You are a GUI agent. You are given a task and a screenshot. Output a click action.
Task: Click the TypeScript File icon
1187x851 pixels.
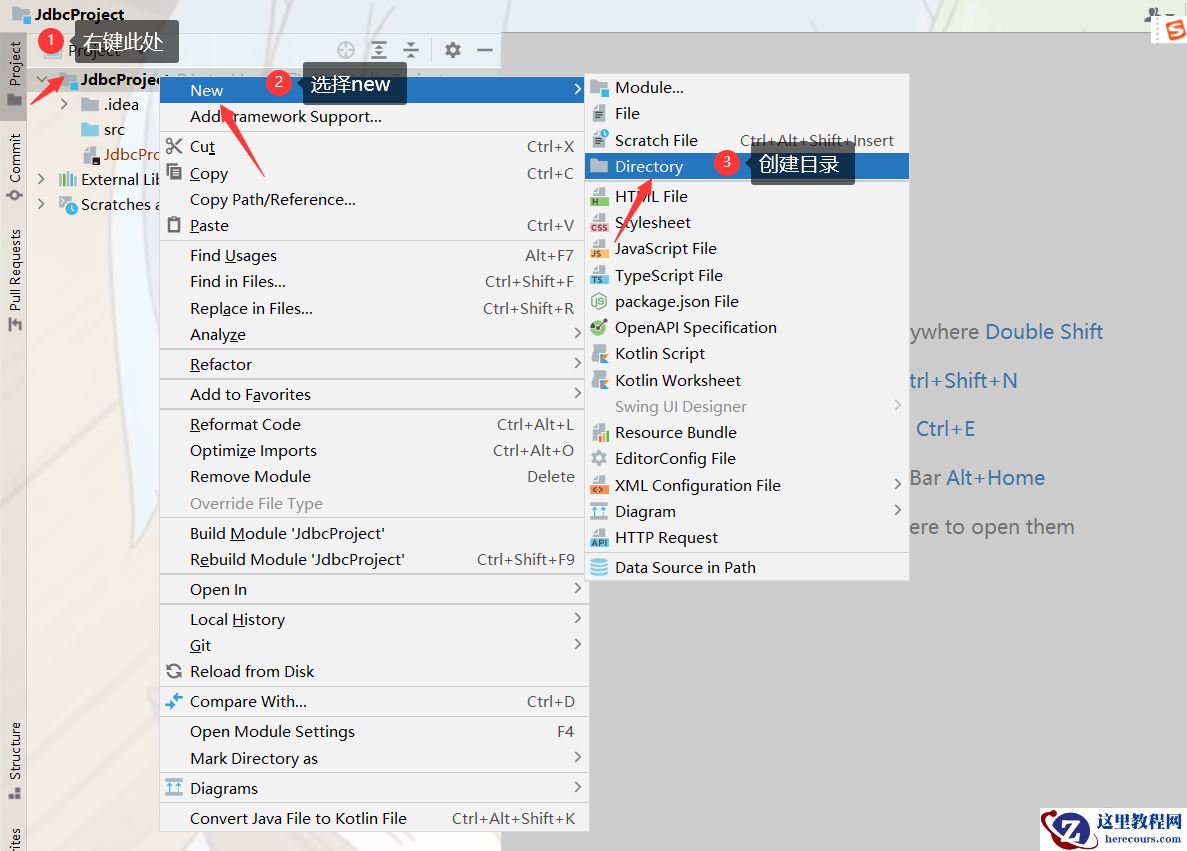(x=600, y=275)
